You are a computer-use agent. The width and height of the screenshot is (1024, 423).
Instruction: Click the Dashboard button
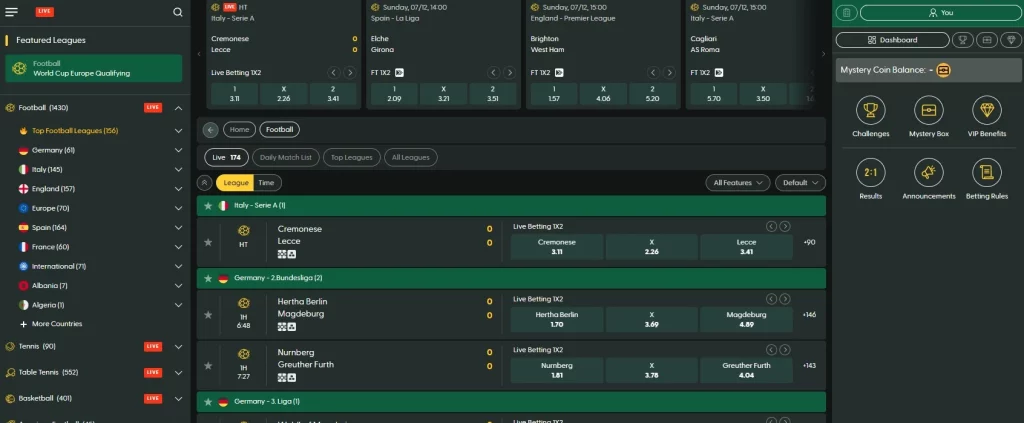892,40
